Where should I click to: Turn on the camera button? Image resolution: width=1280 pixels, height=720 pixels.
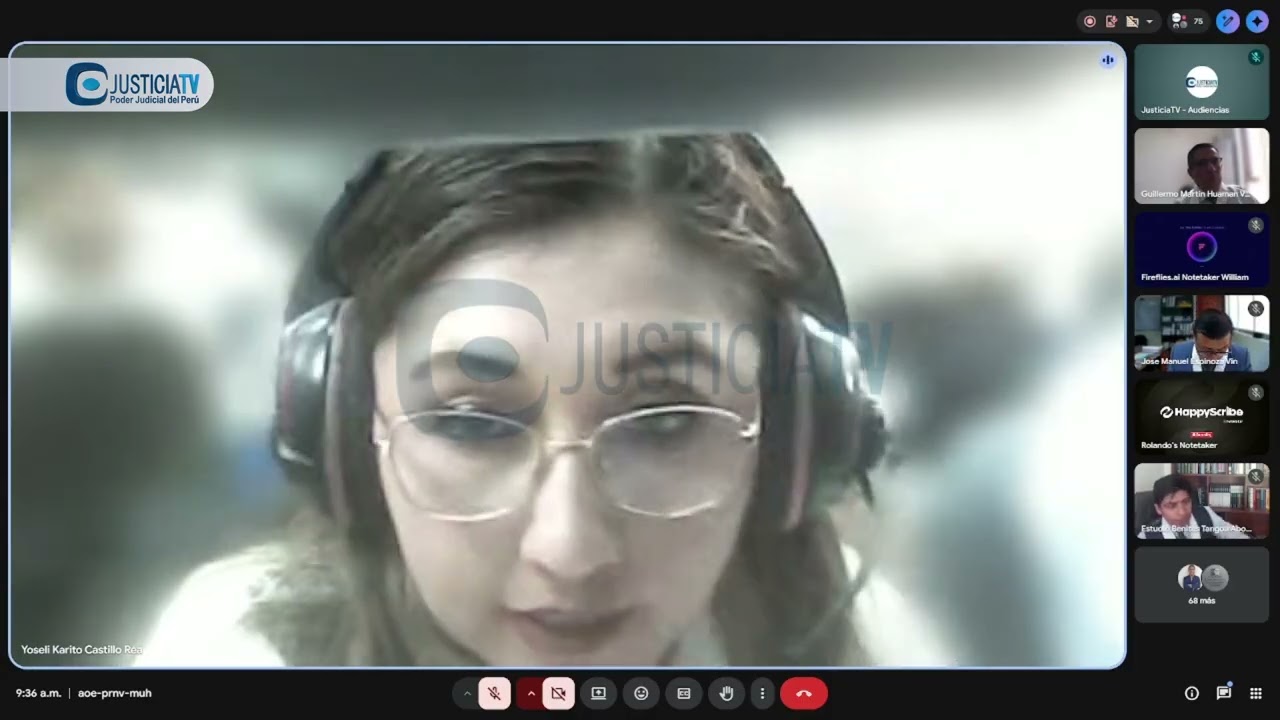(558, 693)
